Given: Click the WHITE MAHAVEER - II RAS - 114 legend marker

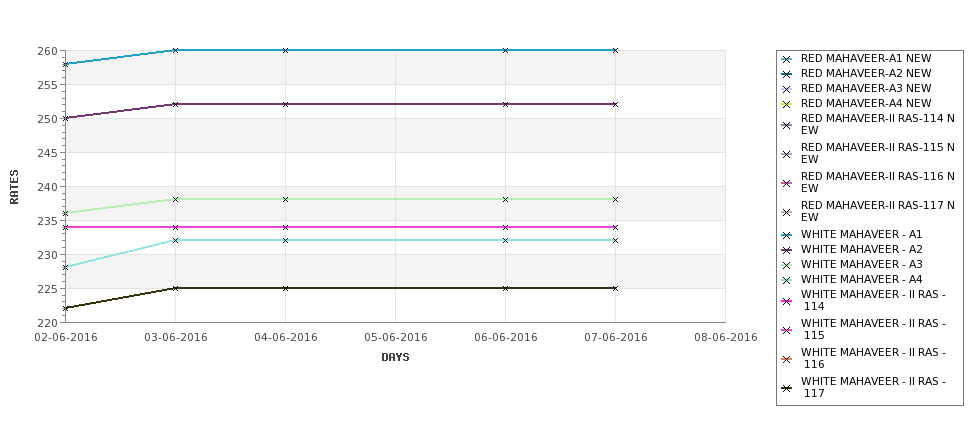Looking at the screenshot, I should point(787,301).
